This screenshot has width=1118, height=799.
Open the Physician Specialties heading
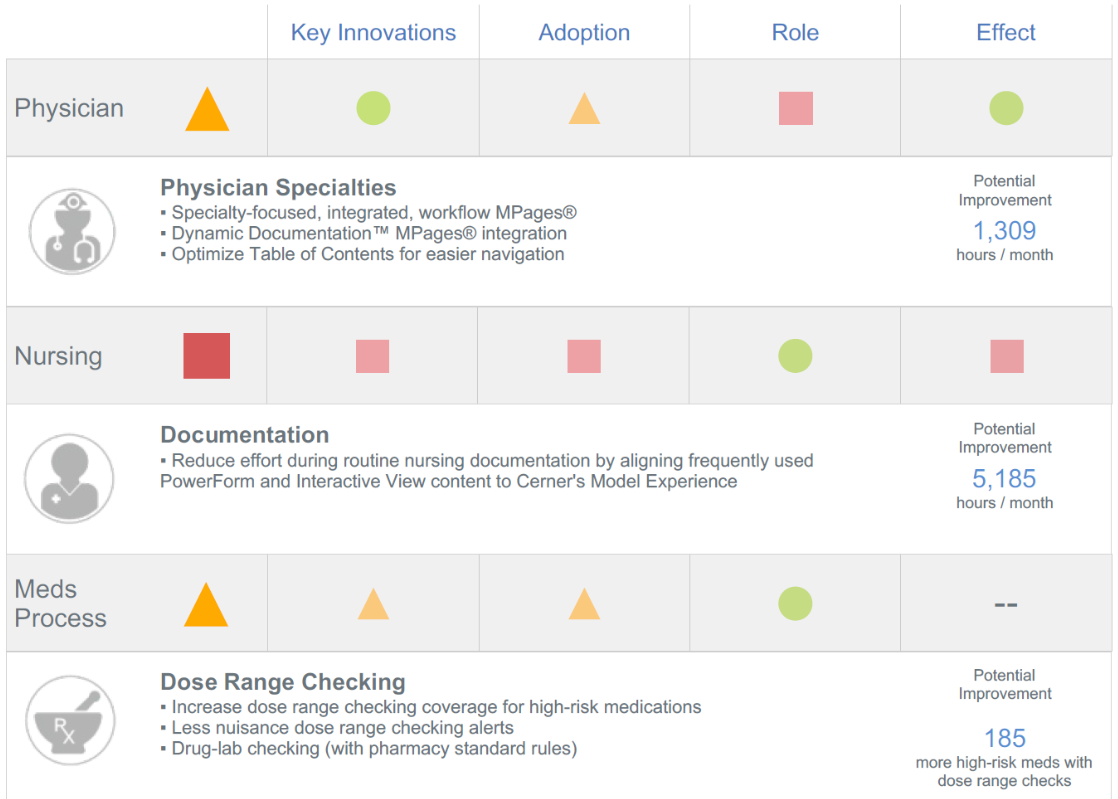click(278, 187)
